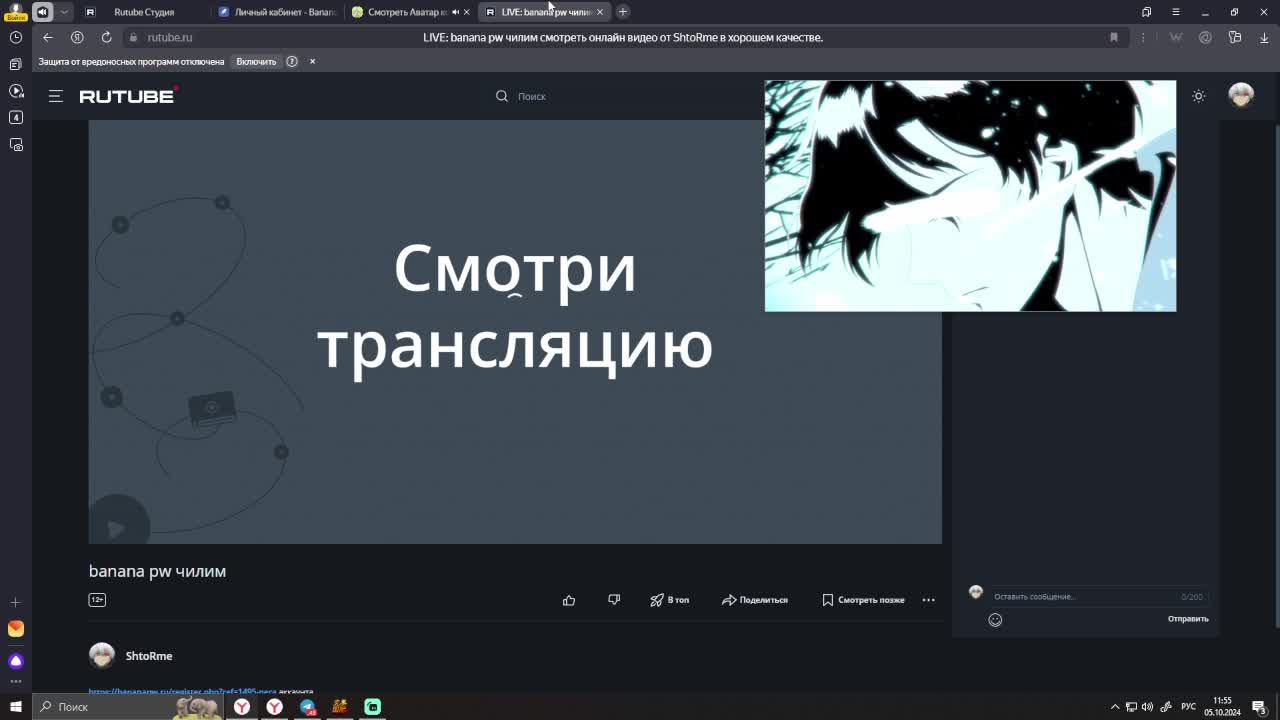Open browser extensions puzzle icon

1235,37
